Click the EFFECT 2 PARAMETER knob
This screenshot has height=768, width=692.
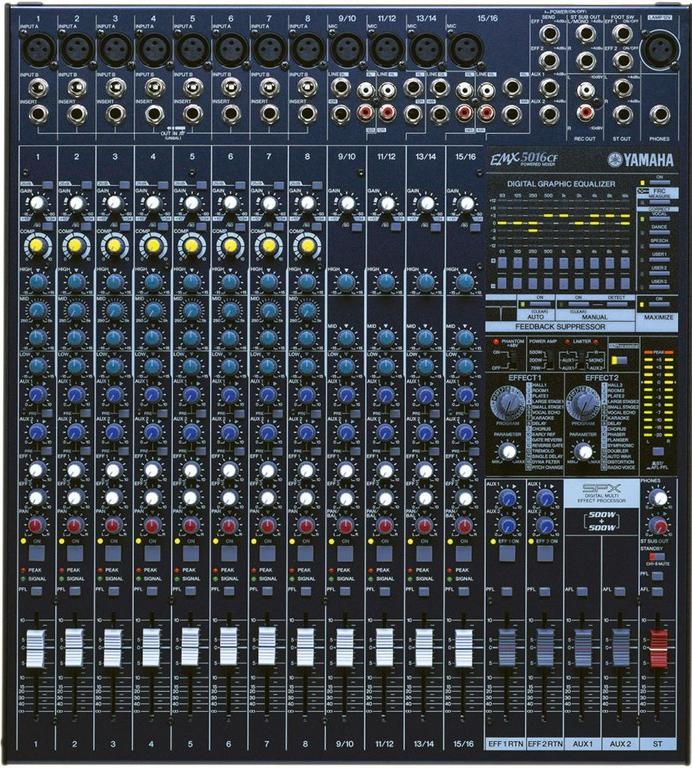click(x=581, y=451)
